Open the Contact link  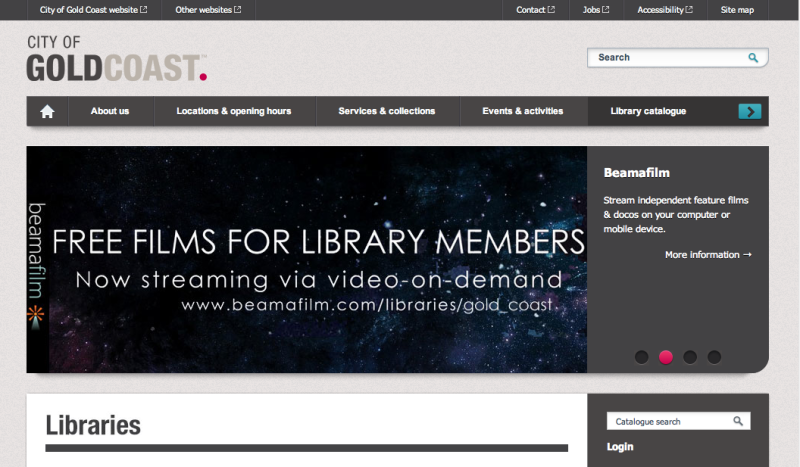(535, 10)
